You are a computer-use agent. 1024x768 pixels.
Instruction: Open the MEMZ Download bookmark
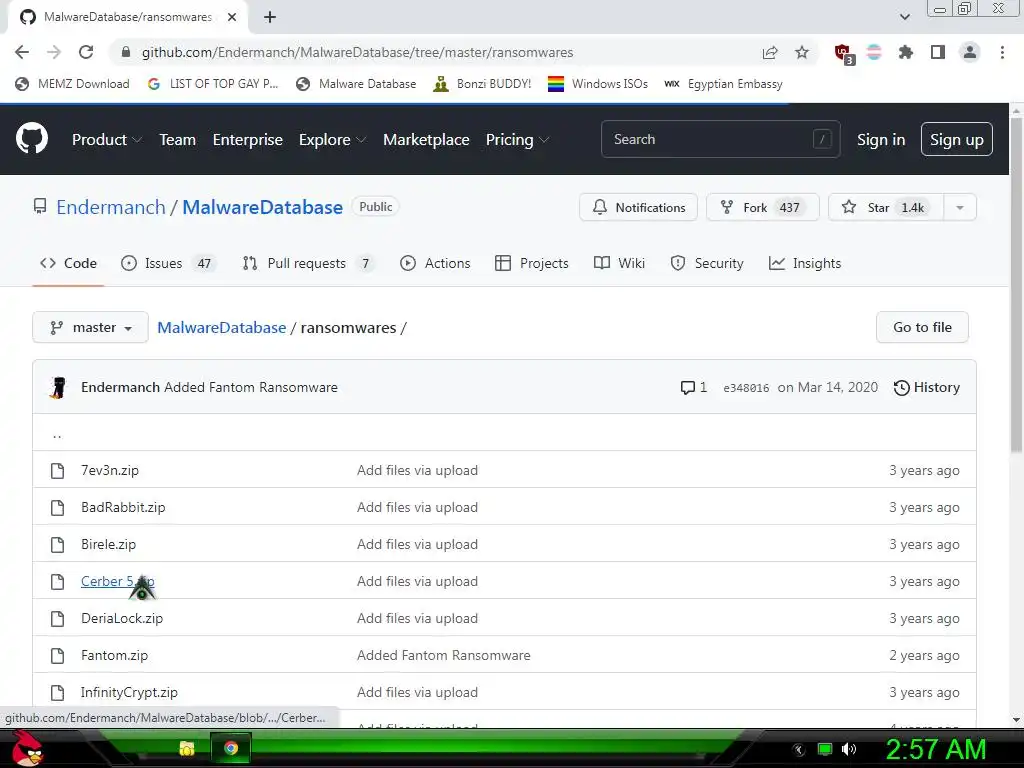point(72,84)
